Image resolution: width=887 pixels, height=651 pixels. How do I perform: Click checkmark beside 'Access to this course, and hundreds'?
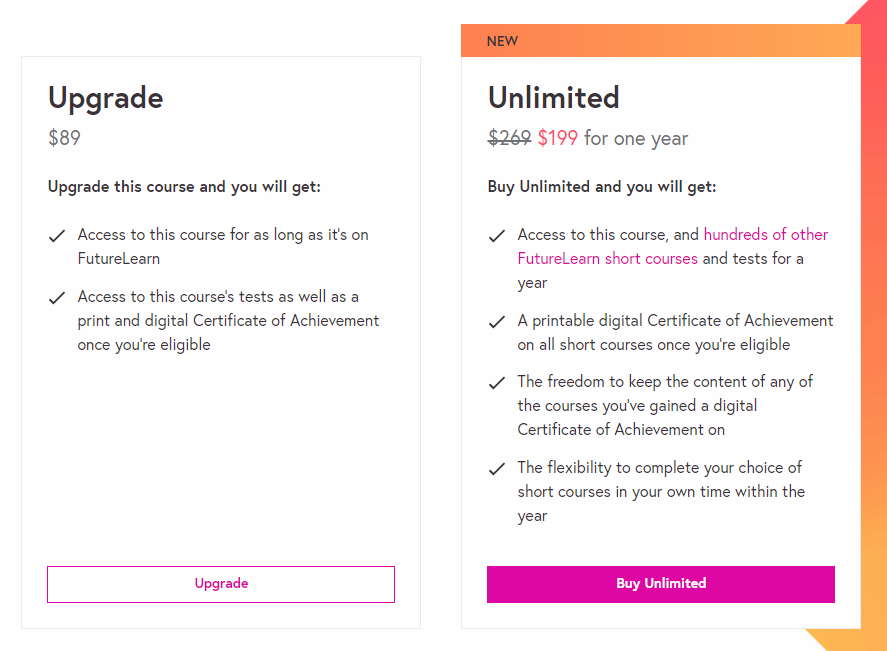(x=496, y=236)
